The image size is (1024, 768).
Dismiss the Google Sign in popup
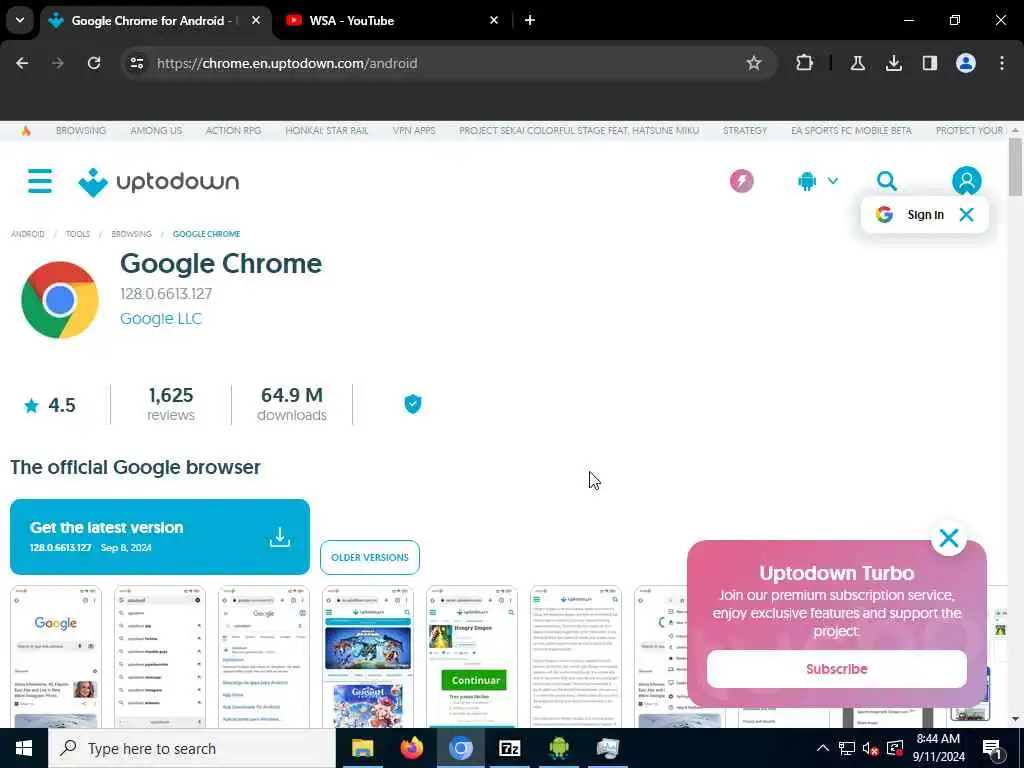pyautogui.click(x=967, y=215)
